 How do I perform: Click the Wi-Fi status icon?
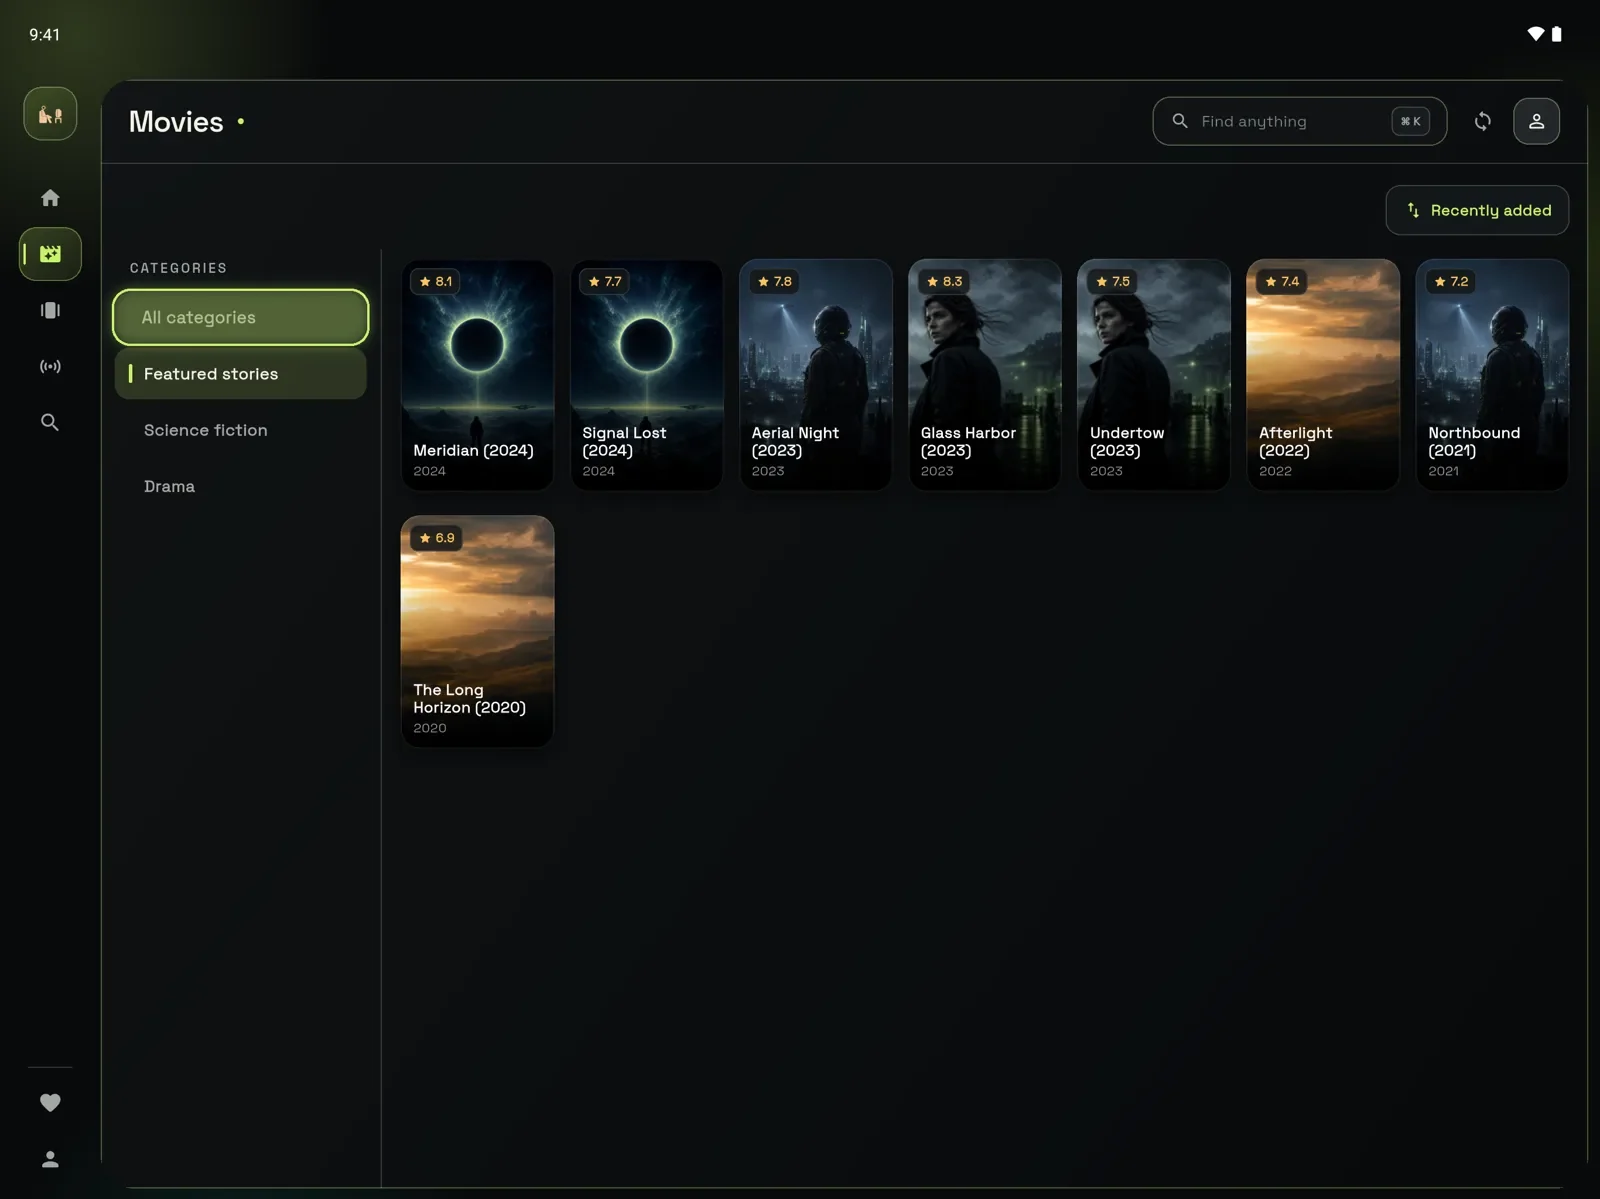click(1535, 34)
